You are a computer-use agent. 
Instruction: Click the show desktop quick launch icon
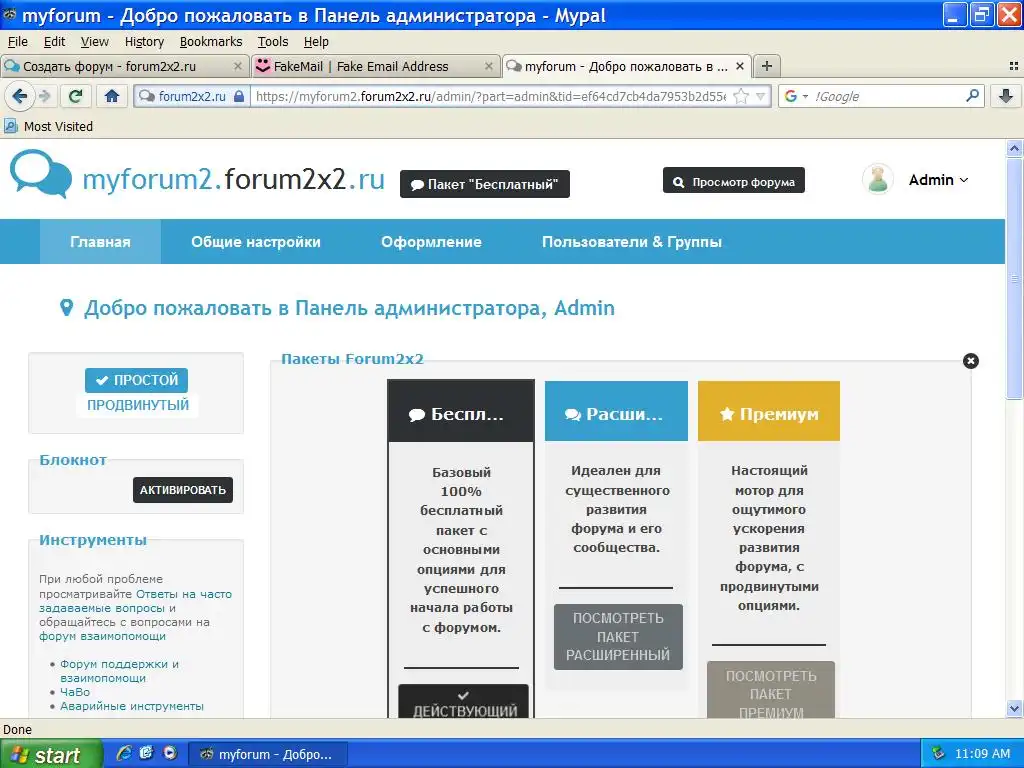[146, 753]
